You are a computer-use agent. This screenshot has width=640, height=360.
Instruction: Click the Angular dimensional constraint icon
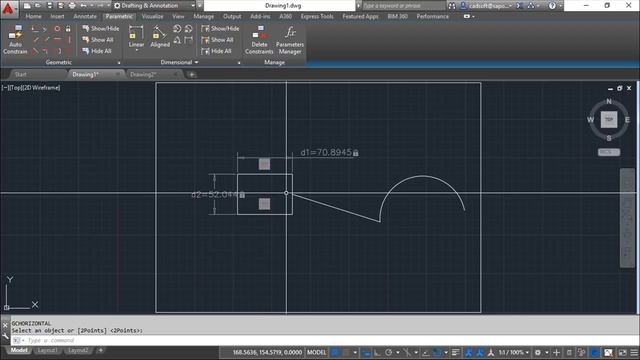(177, 40)
